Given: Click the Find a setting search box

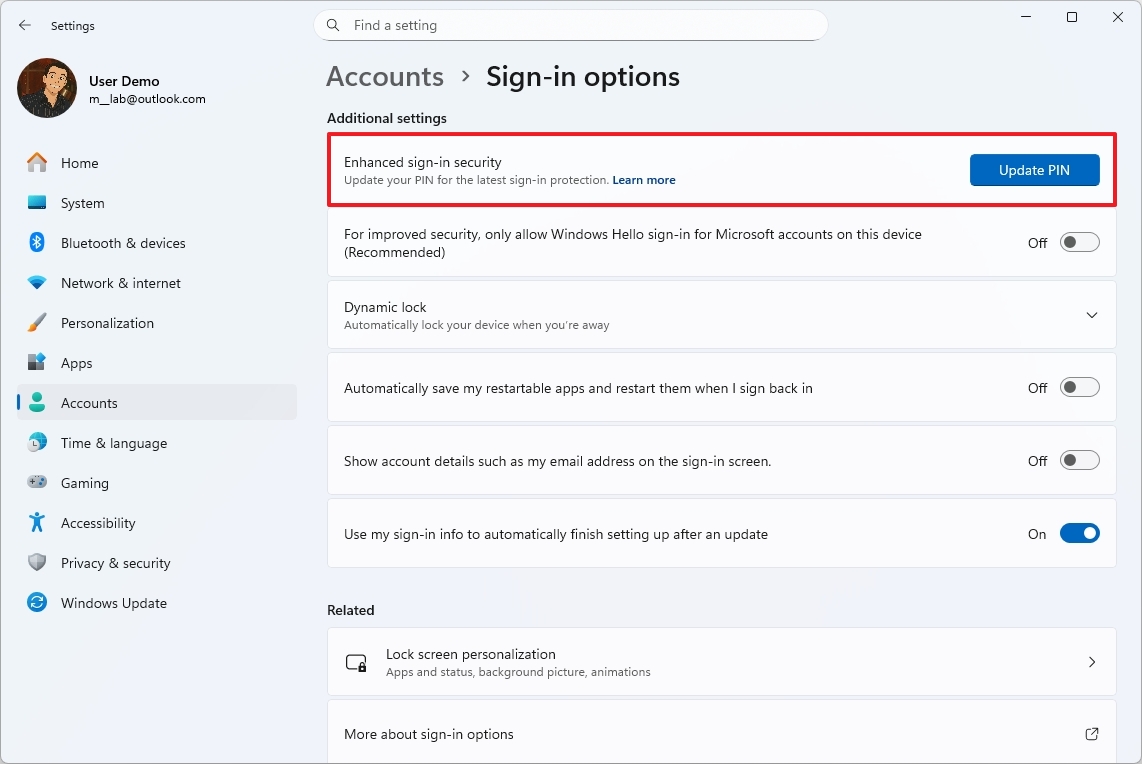Looking at the screenshot, I should [571, 25].
